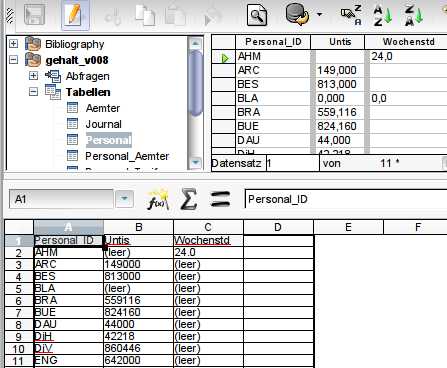Click cell B7 containing 824160
The image size is (447, 368).
point(139,313)
